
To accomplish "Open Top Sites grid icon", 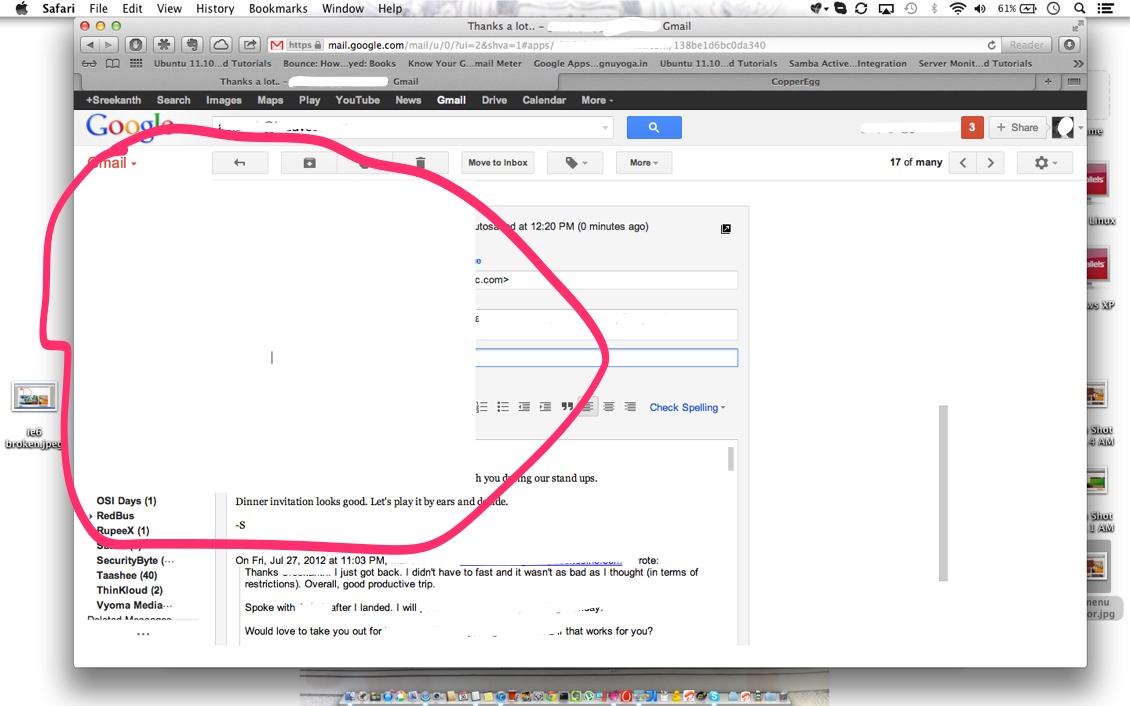I will 135,63.
